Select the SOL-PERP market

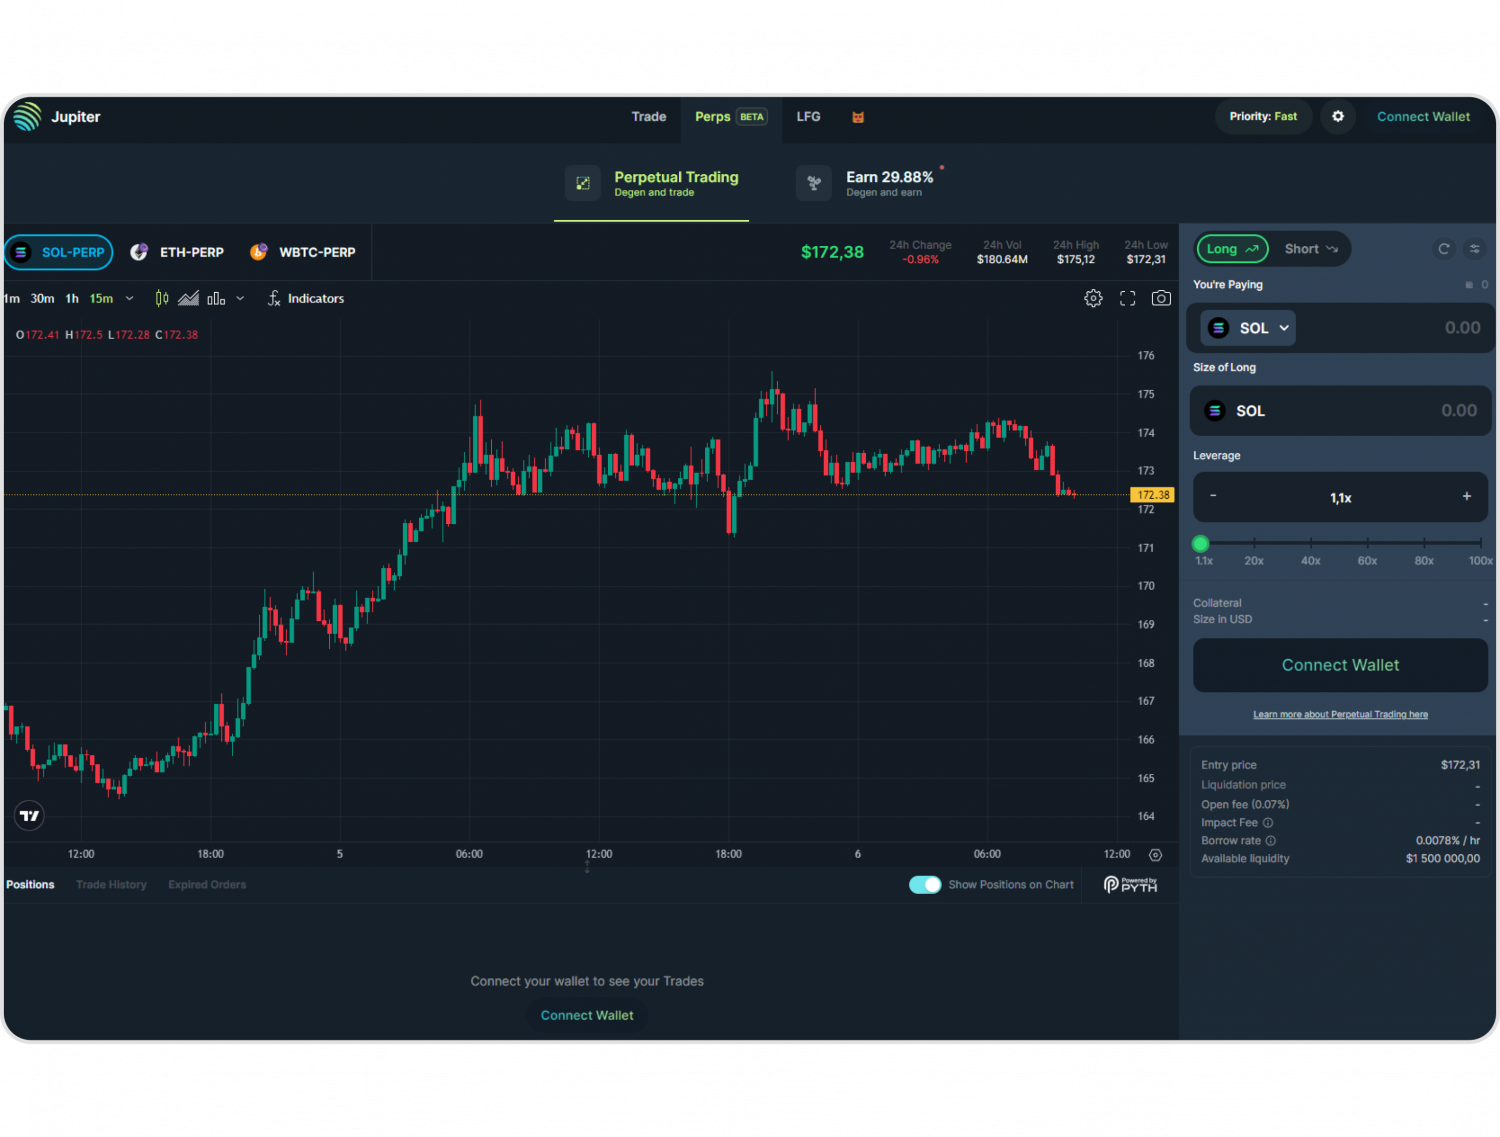59,252
